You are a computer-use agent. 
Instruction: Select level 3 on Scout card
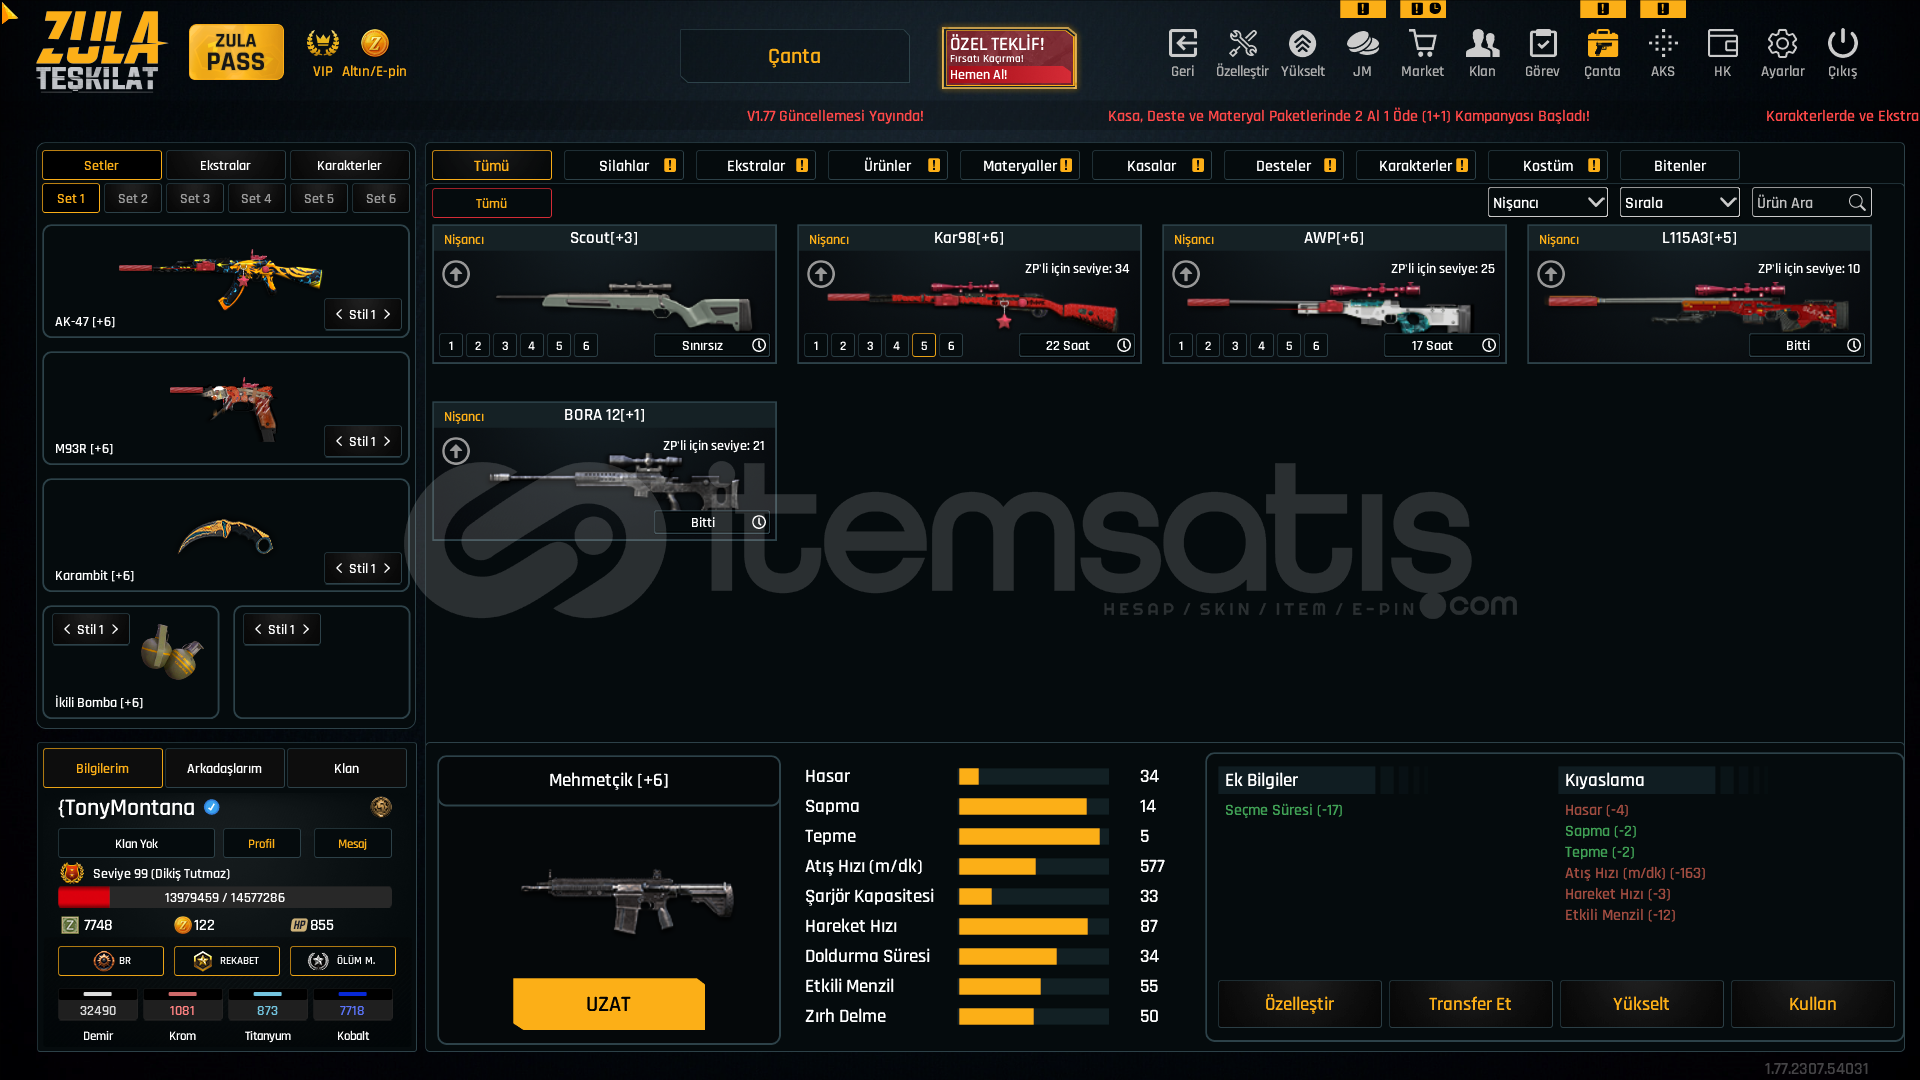pos(505,346)
